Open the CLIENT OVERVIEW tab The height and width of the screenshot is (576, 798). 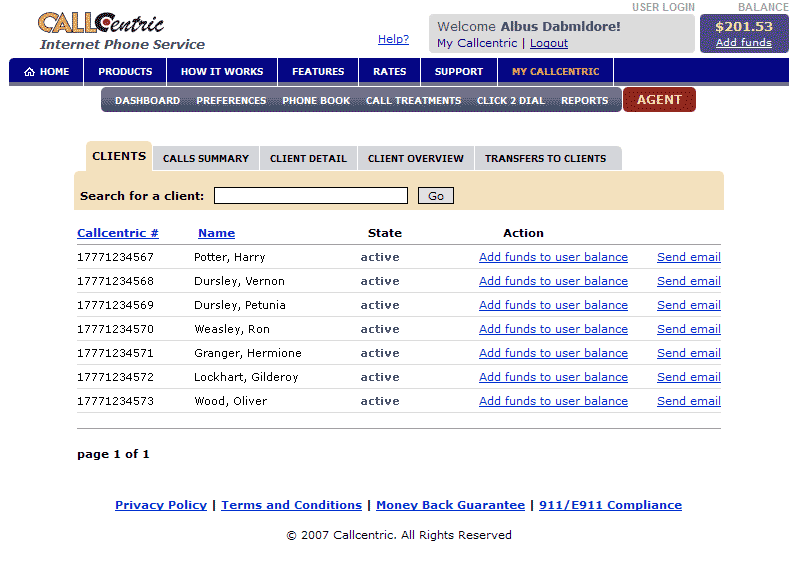(416, 159)
